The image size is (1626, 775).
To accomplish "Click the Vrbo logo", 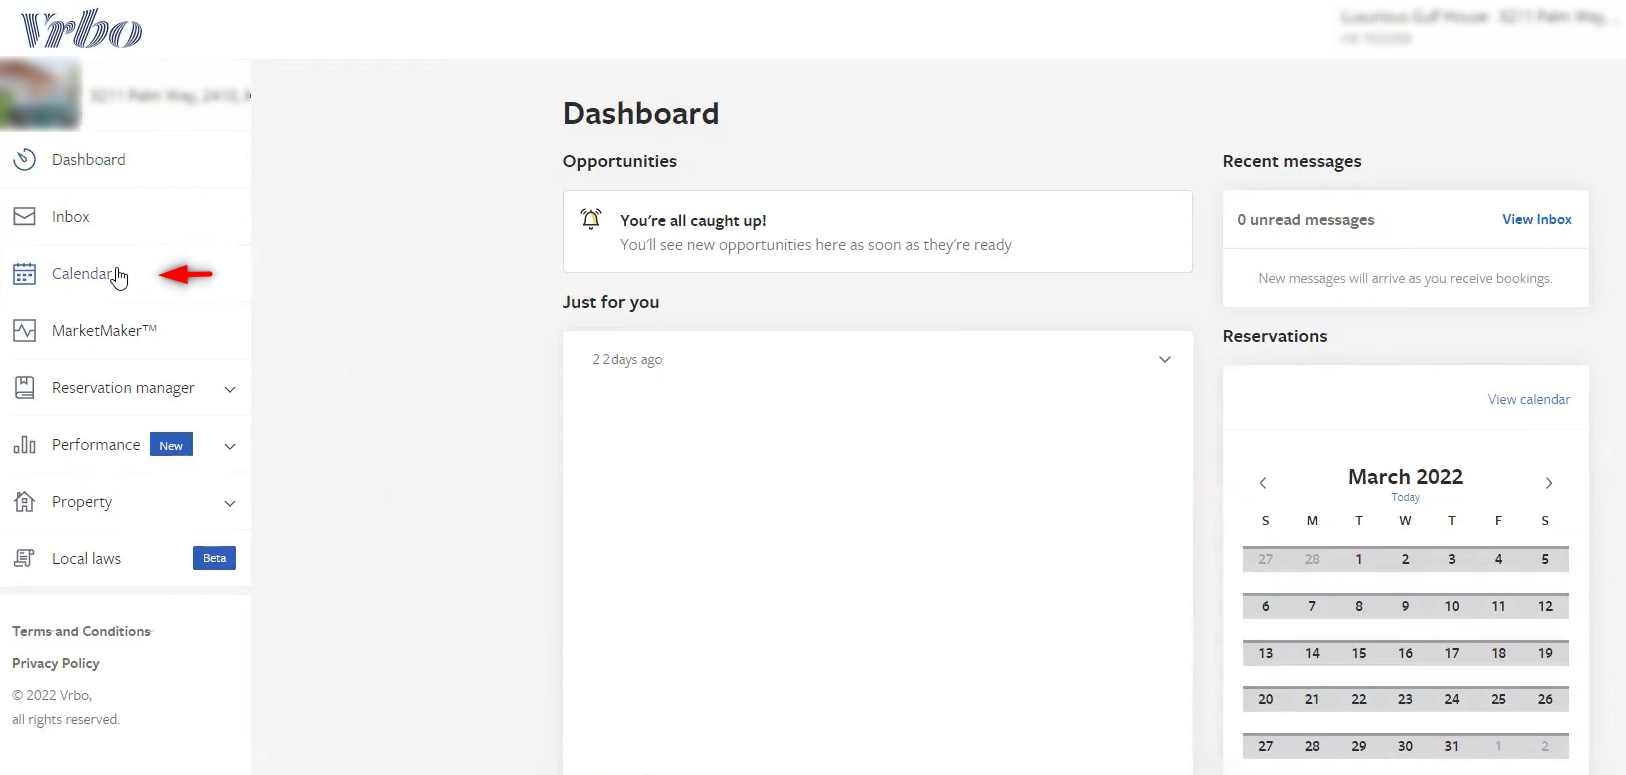I will tap(81, 29).
